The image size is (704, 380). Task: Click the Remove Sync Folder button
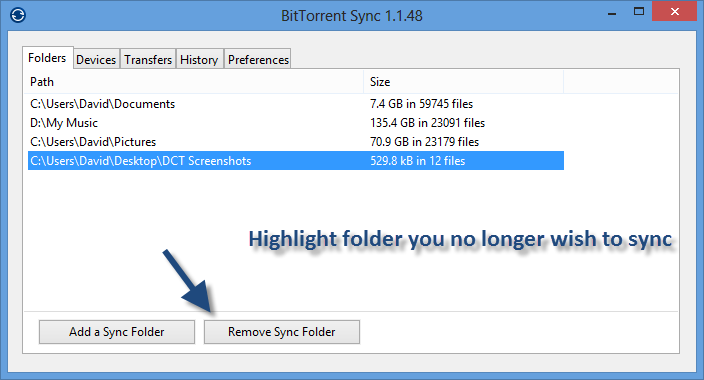click(x=282, y=332)
